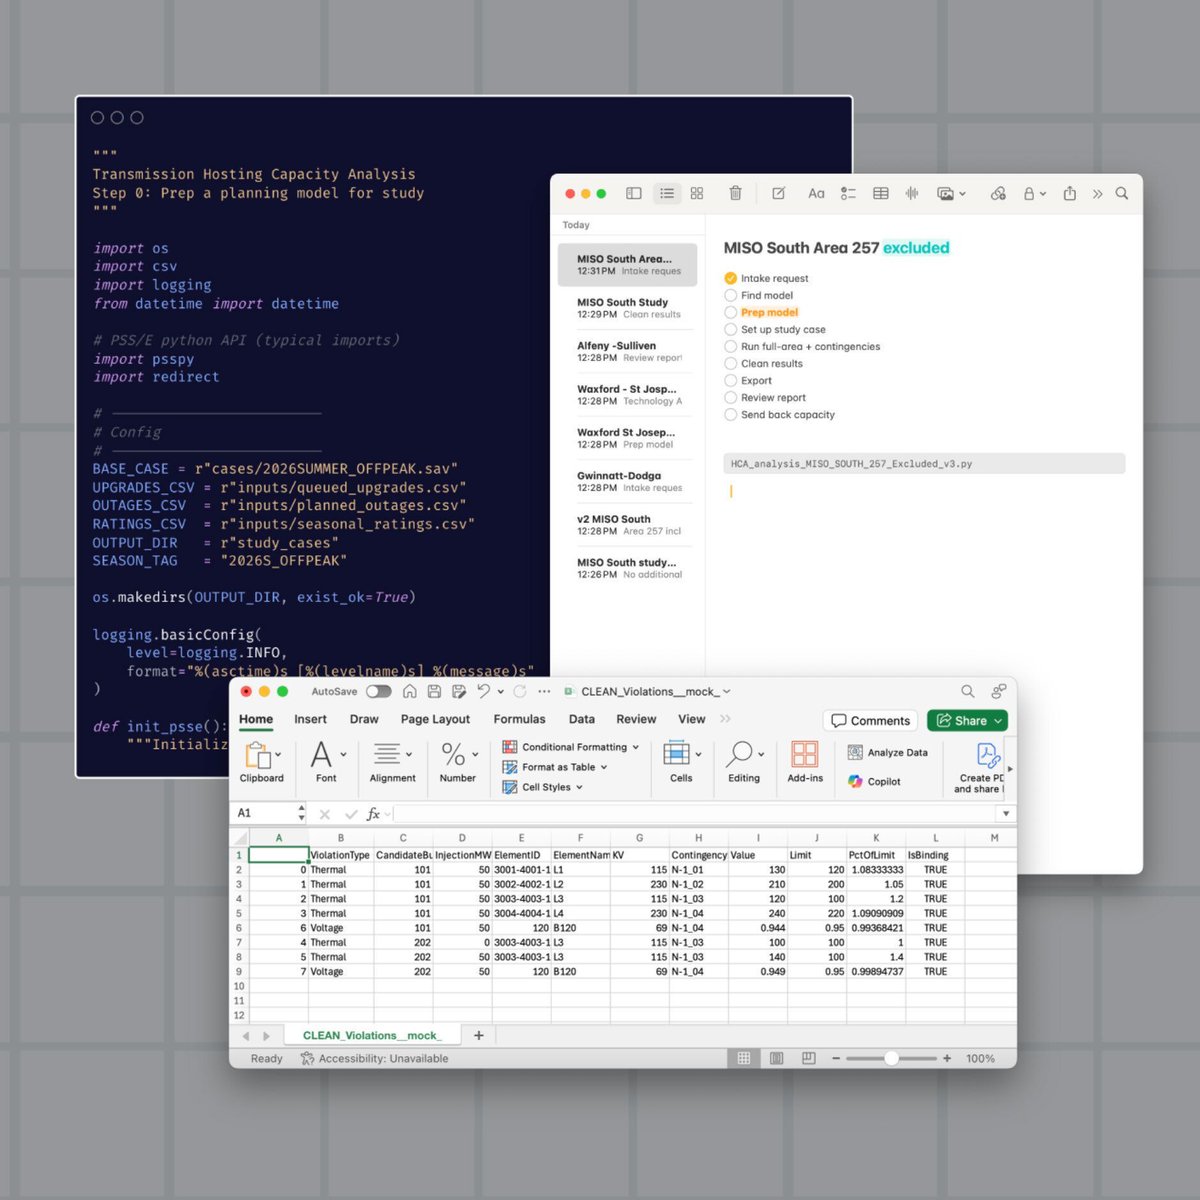Expand the Alignment group dropdown
This screenshot has height=1200, width=1200.
[x=409, y=754]
